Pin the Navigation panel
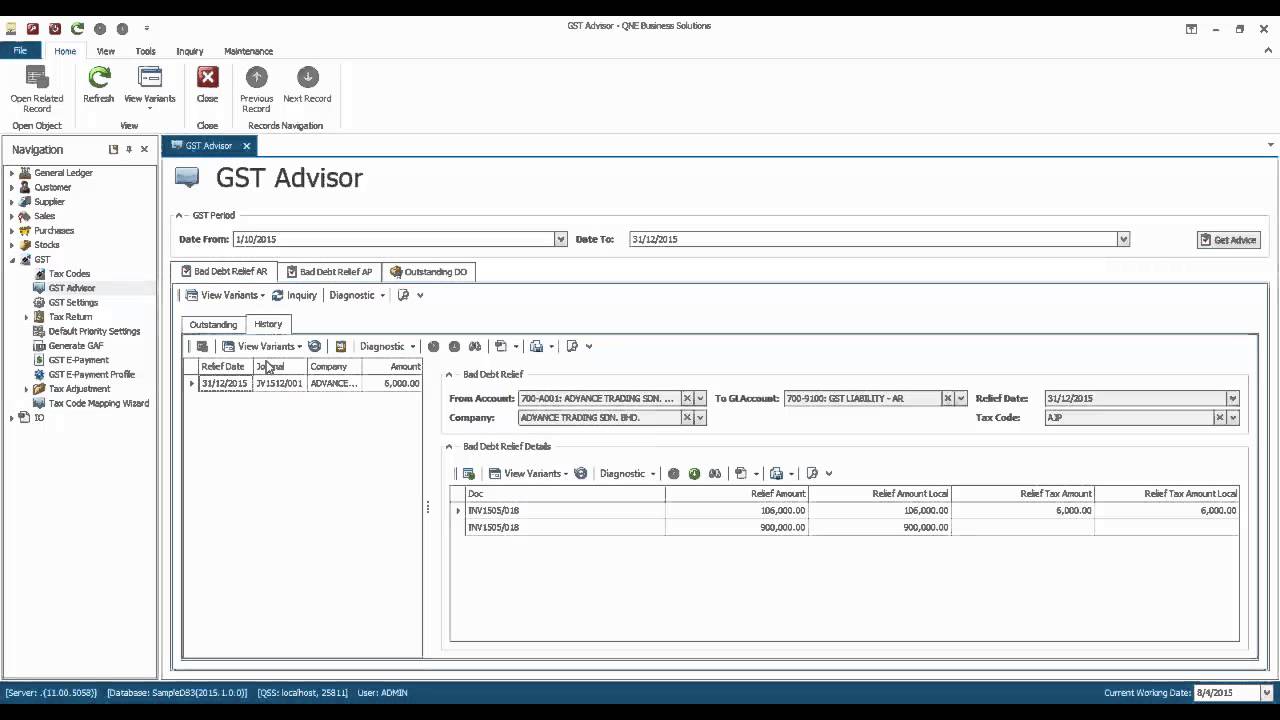Image resolution: width=1280 pixels, height=720 pixels. (129, 149)
